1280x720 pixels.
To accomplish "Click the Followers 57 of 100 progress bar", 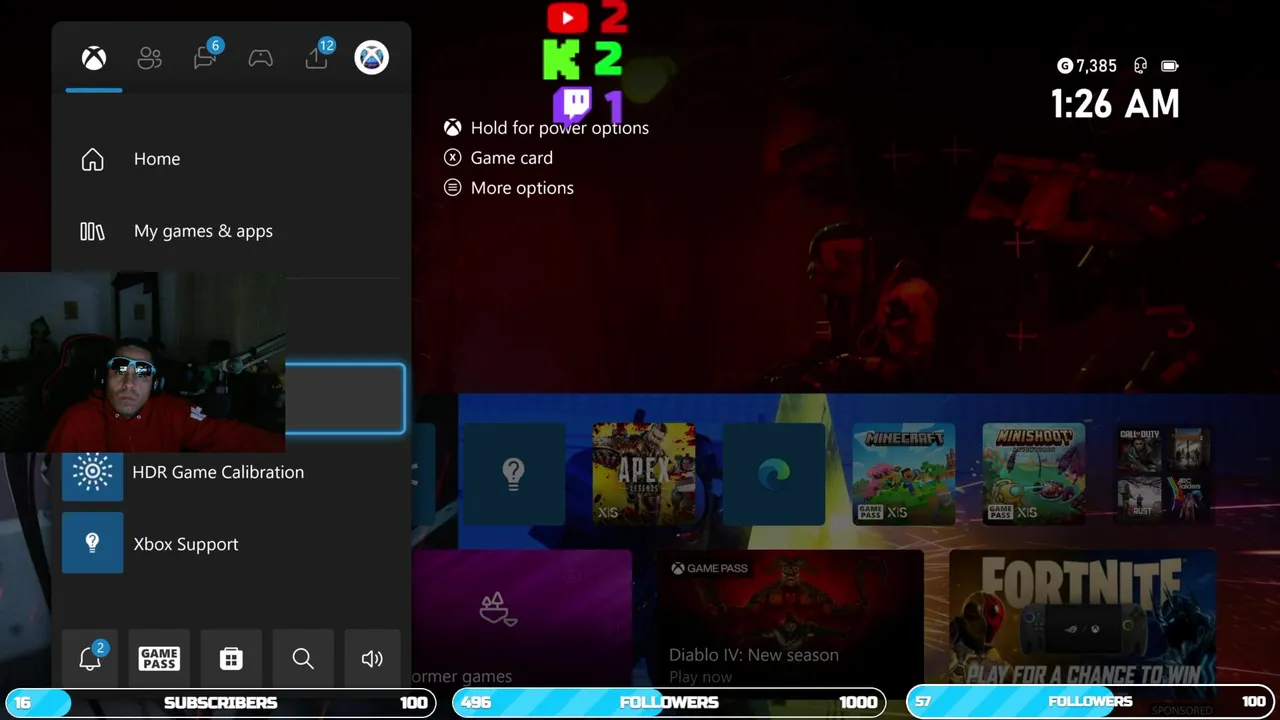I will point(1091,702).
